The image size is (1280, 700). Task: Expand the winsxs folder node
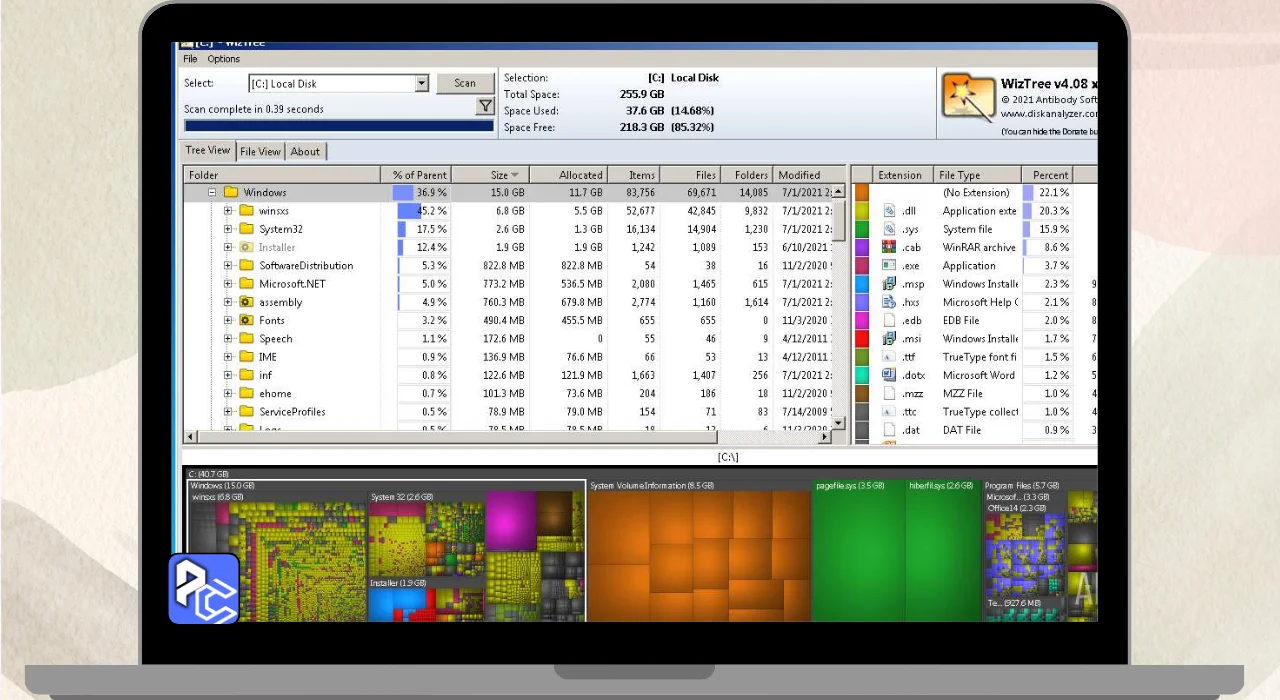point(228,211)
